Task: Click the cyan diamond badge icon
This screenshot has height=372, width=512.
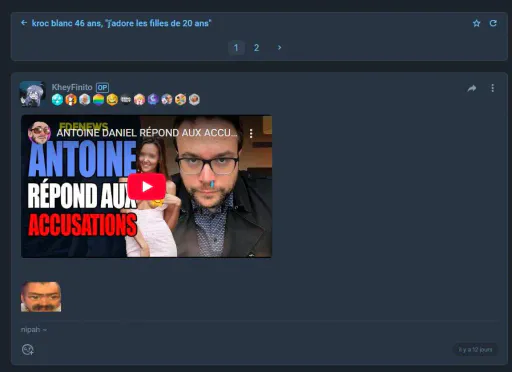Action: (x=57, y=99)
